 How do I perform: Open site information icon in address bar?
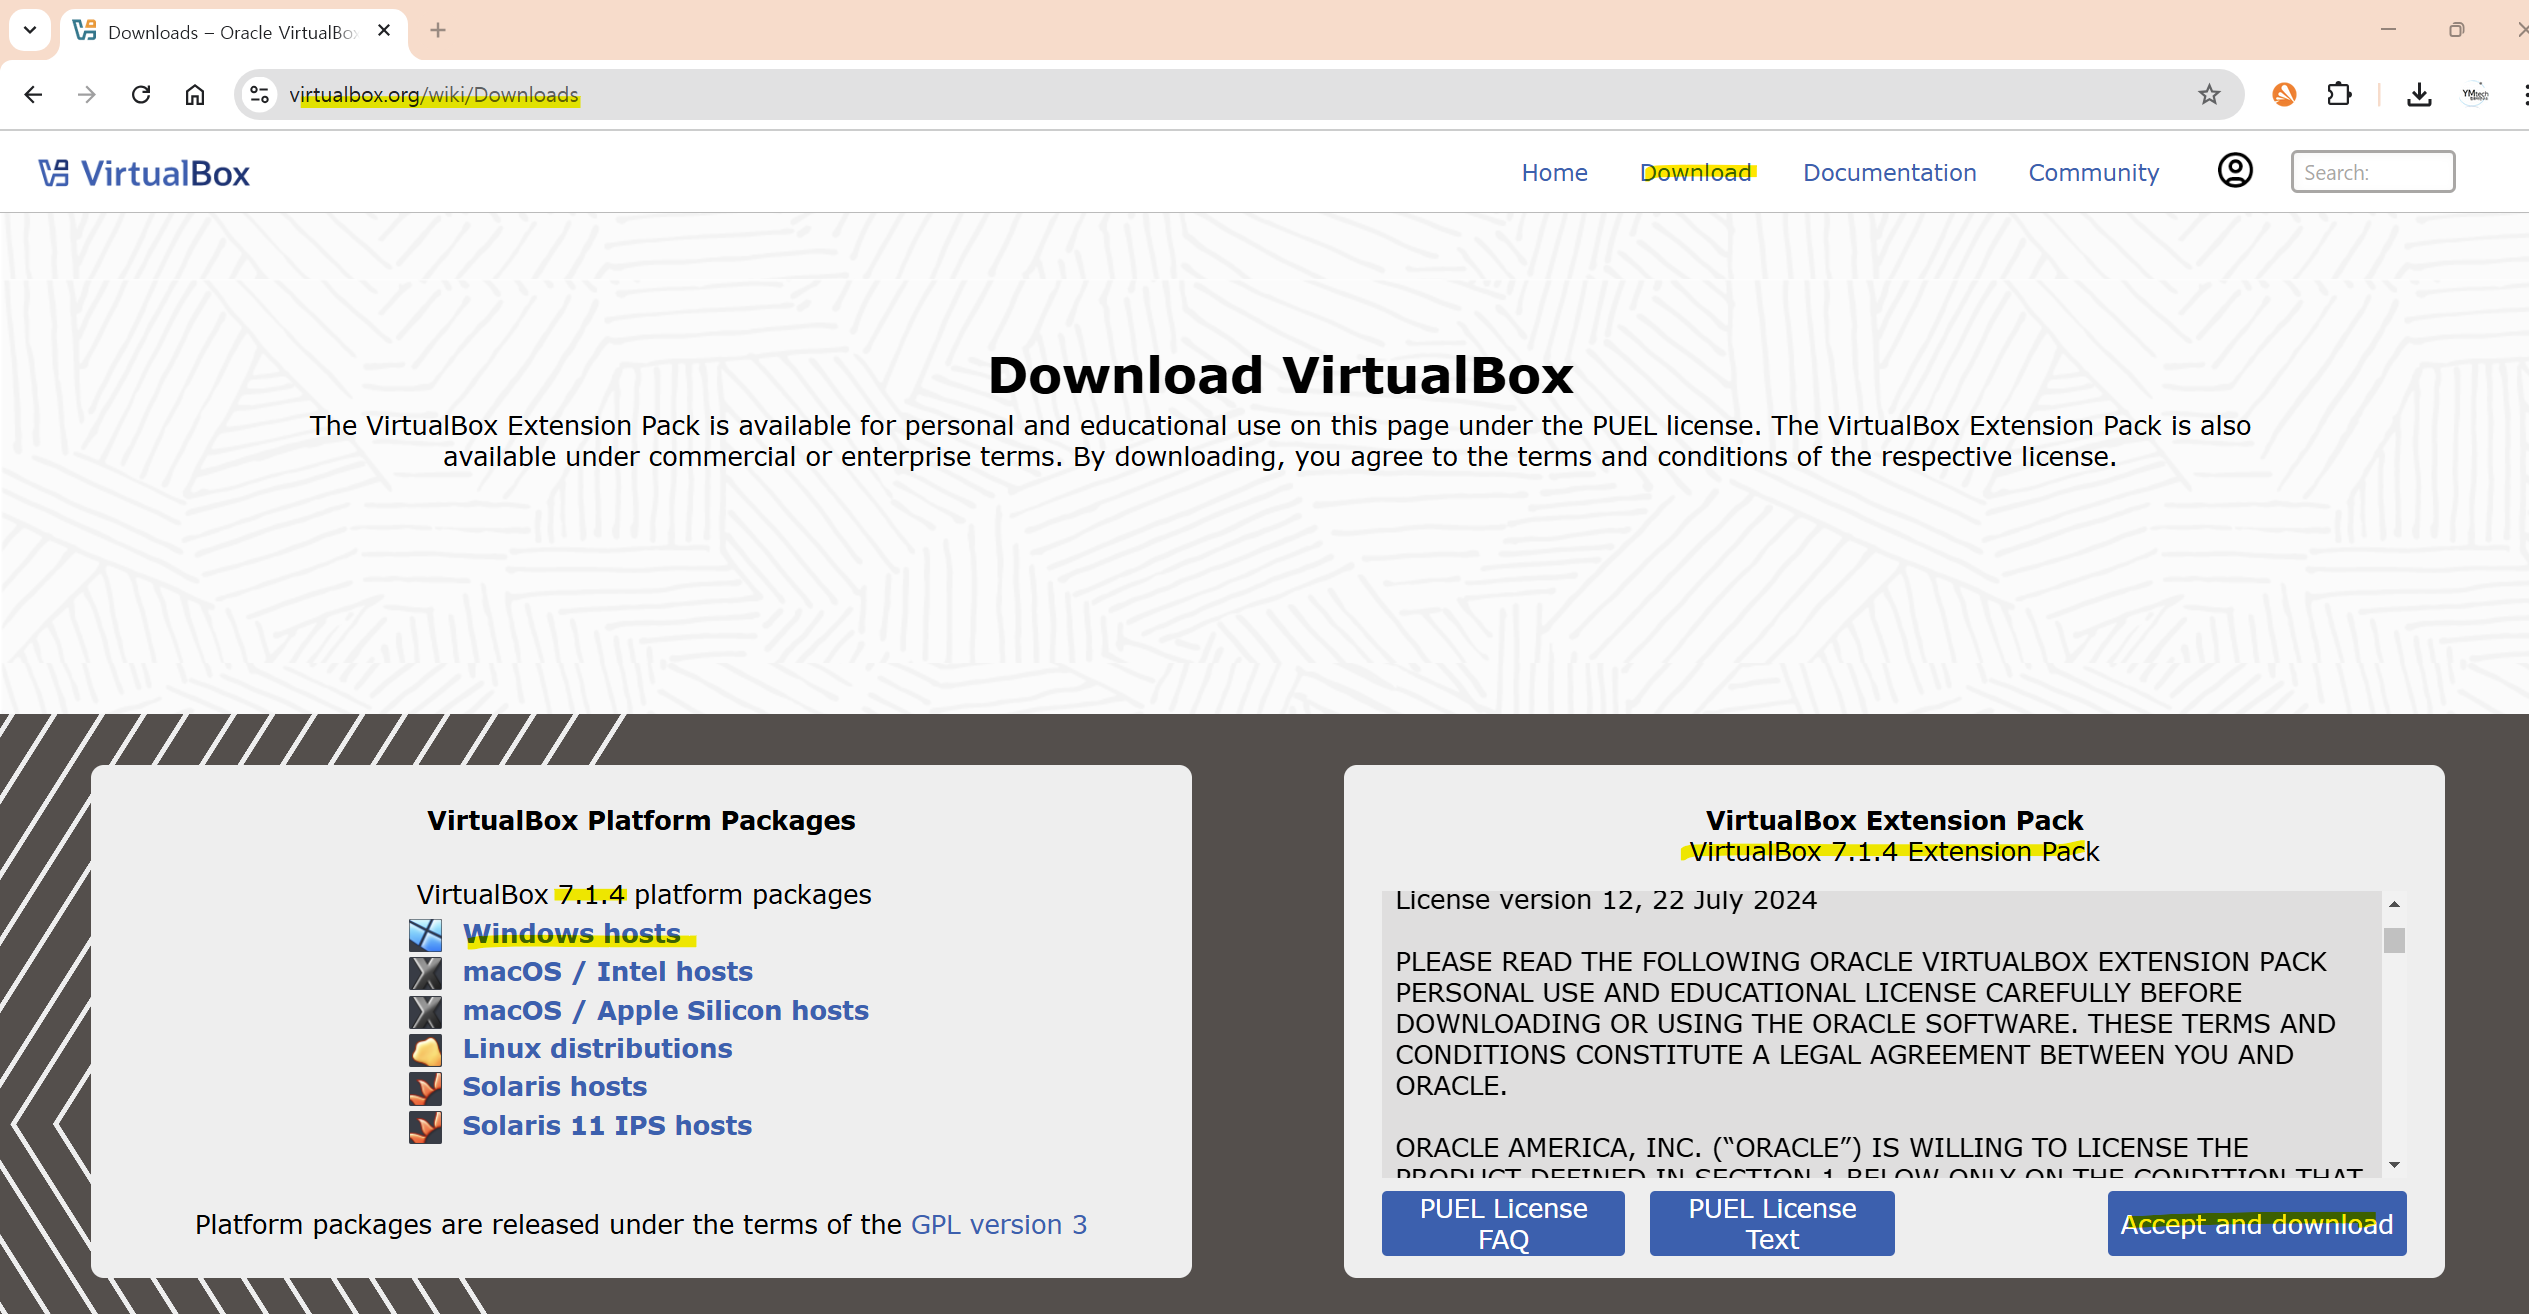point(260,95)
